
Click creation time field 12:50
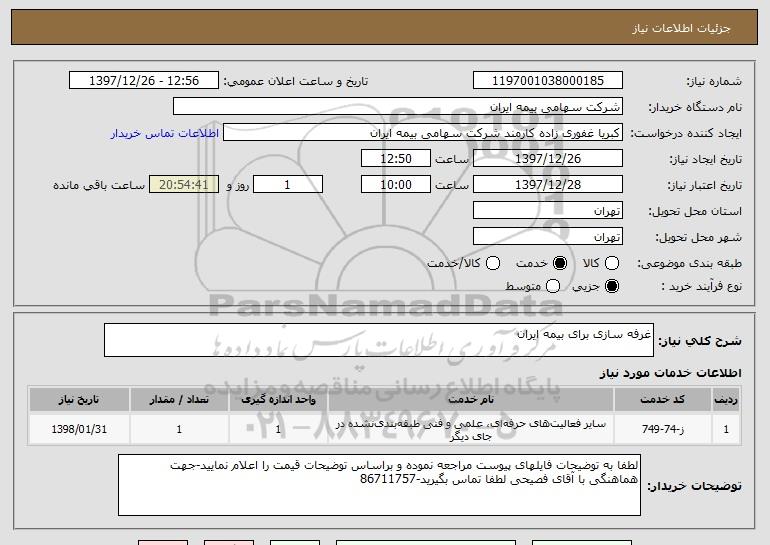click(396, 159)
